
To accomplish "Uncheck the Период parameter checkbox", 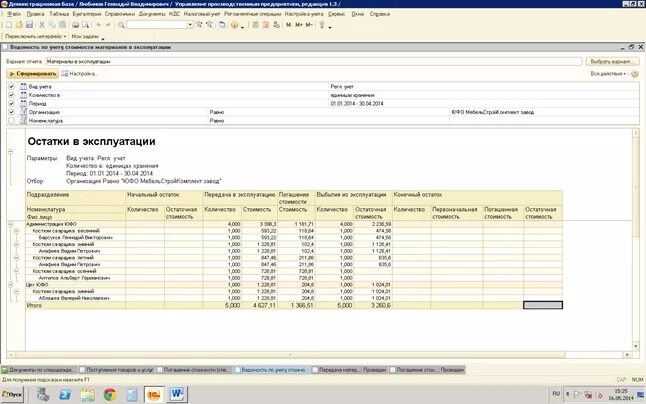I will pyautogui.click(x=12, y=103).
